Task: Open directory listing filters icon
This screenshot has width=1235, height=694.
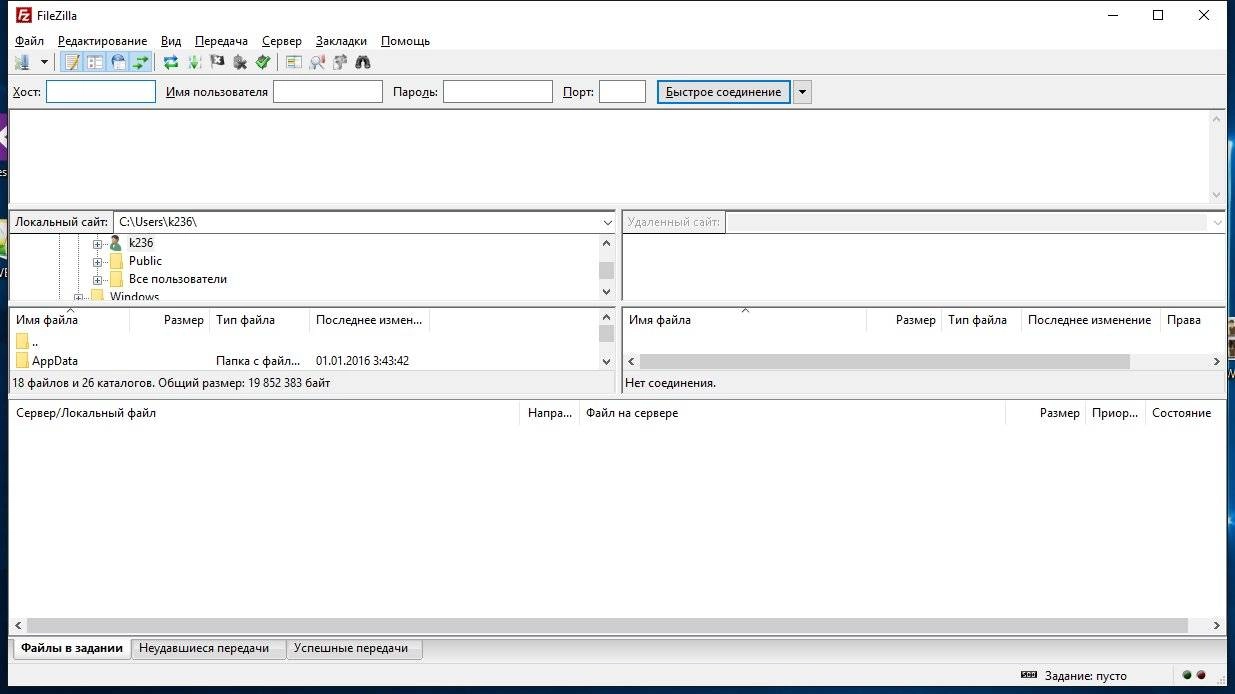Action: (293, 62)
